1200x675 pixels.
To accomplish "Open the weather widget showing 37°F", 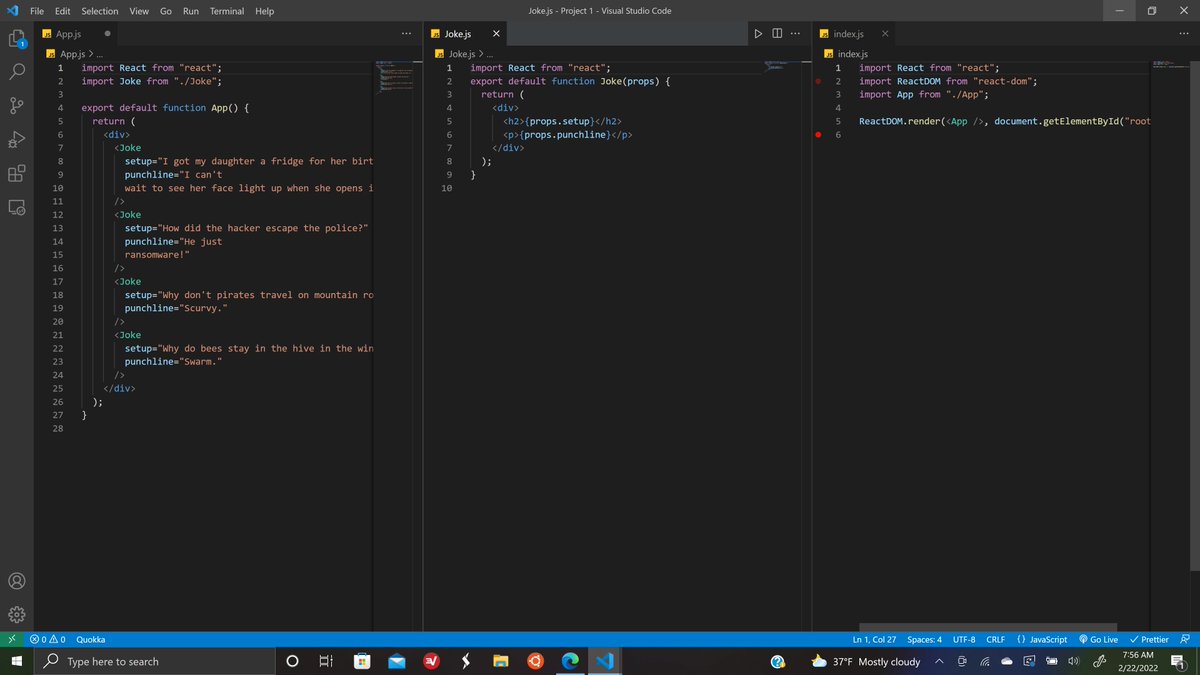I will [x=866, y=661].
